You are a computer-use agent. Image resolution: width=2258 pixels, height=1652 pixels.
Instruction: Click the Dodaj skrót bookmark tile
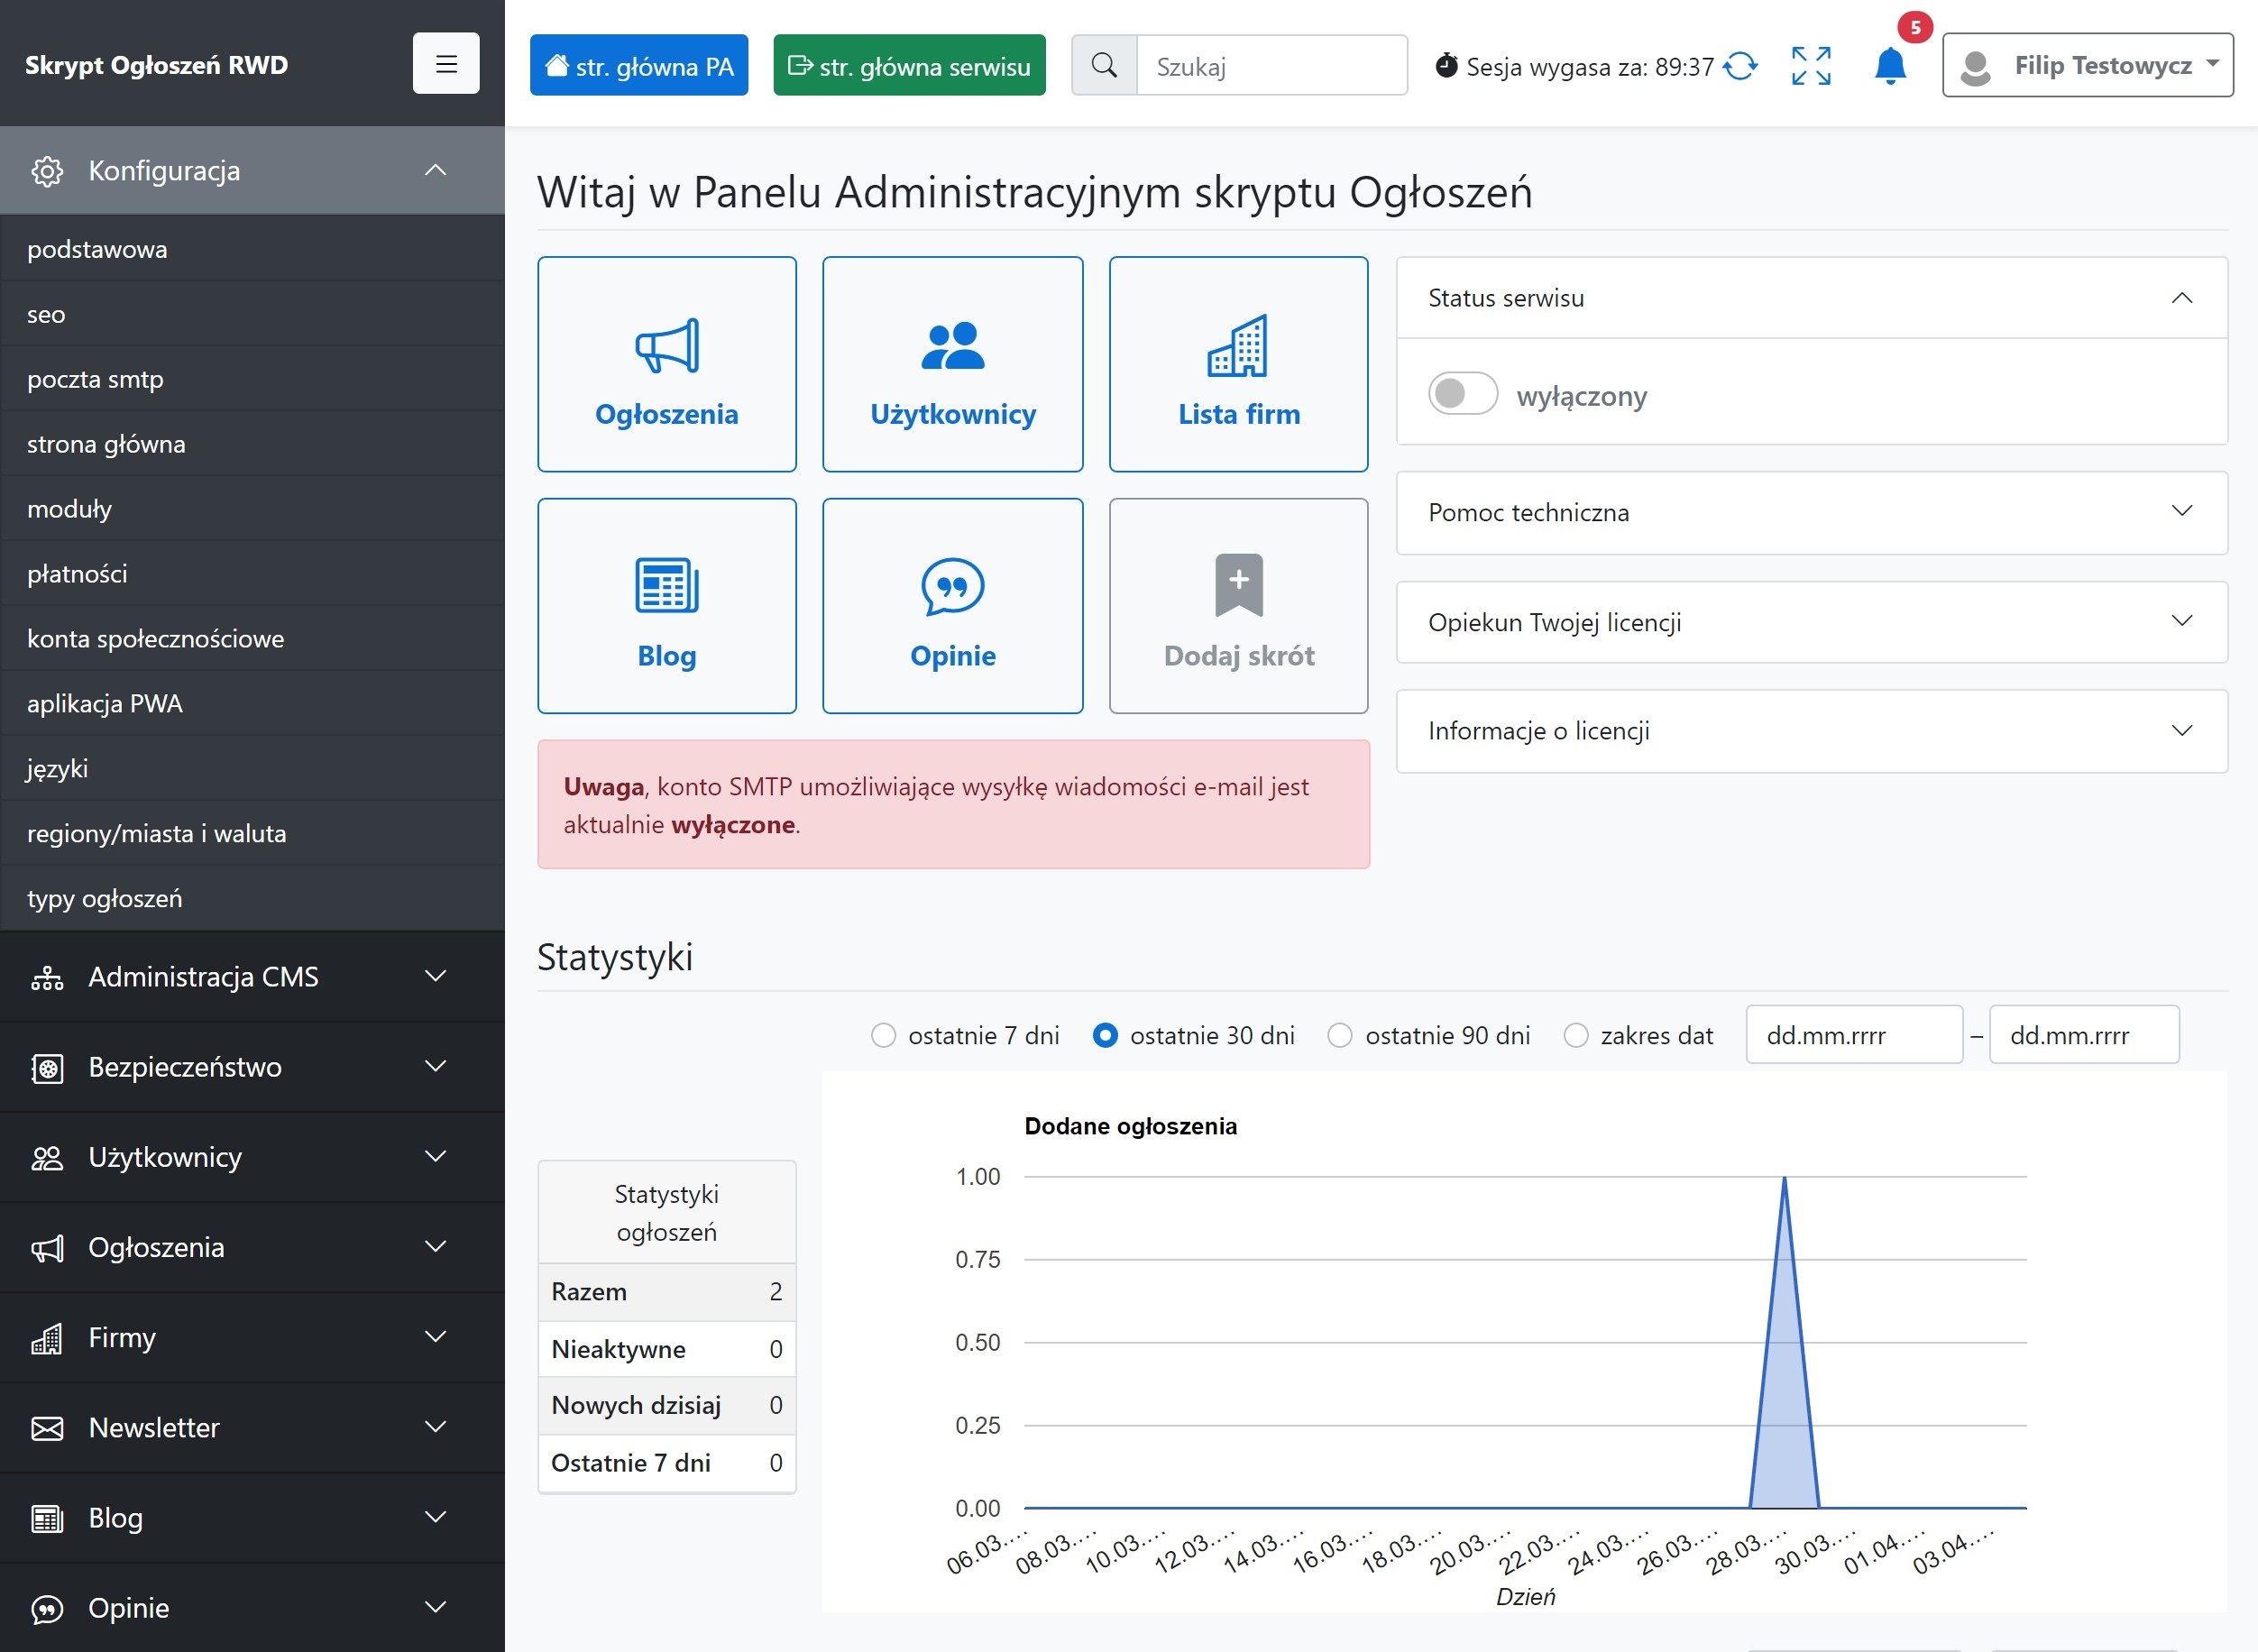pyautogui.click(x=1238, y=606)
